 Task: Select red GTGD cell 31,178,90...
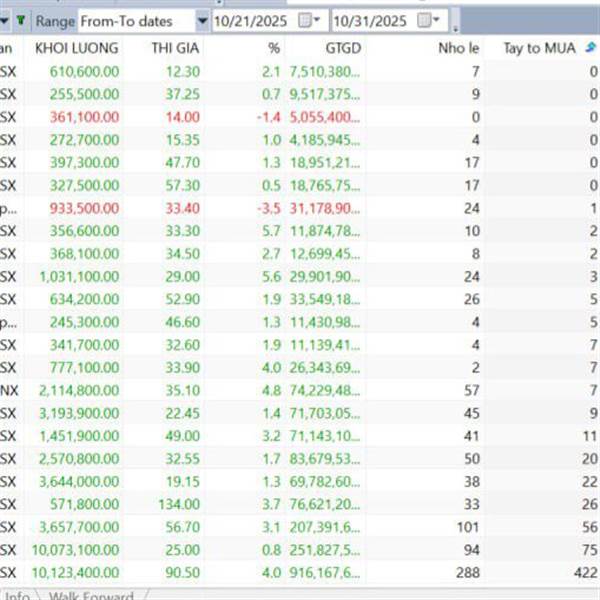click(x=324, y=208)
